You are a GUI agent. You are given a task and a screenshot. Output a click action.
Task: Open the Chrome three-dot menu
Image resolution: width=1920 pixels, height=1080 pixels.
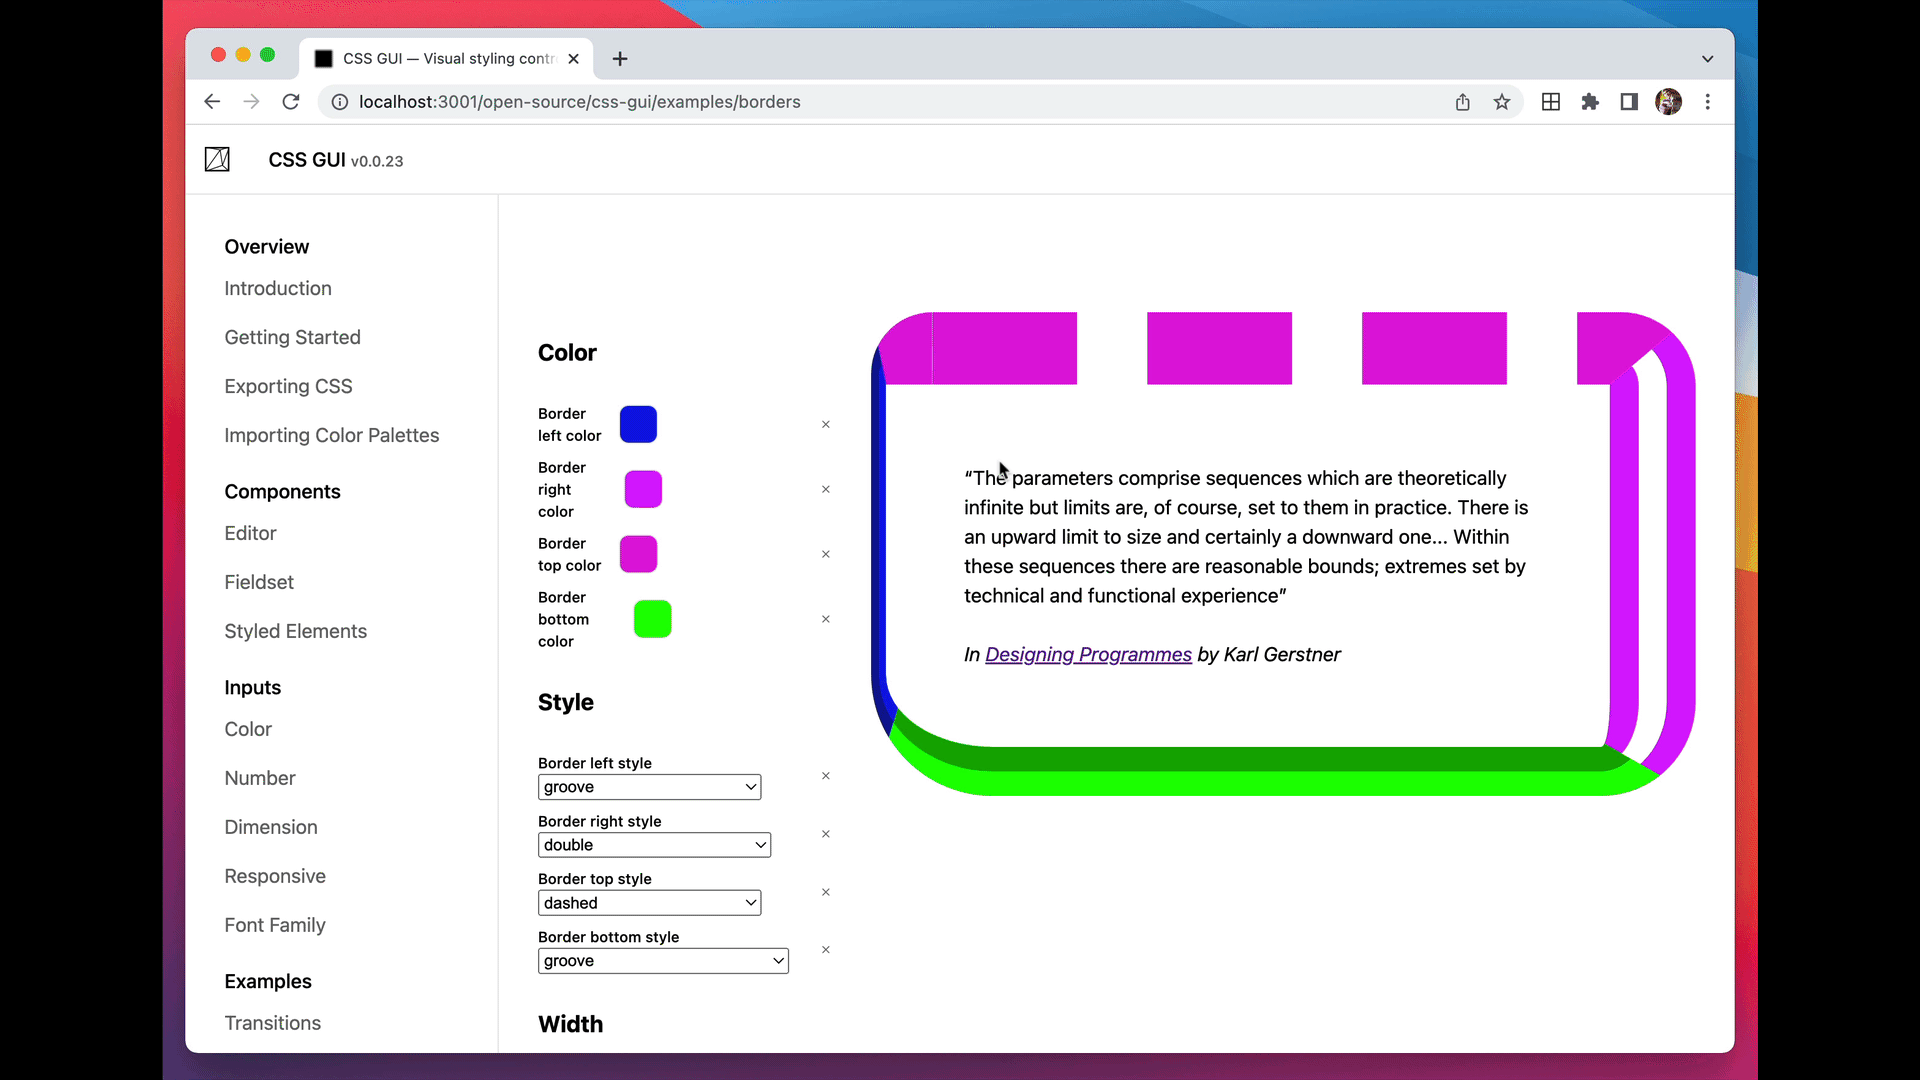point(1708,102)
